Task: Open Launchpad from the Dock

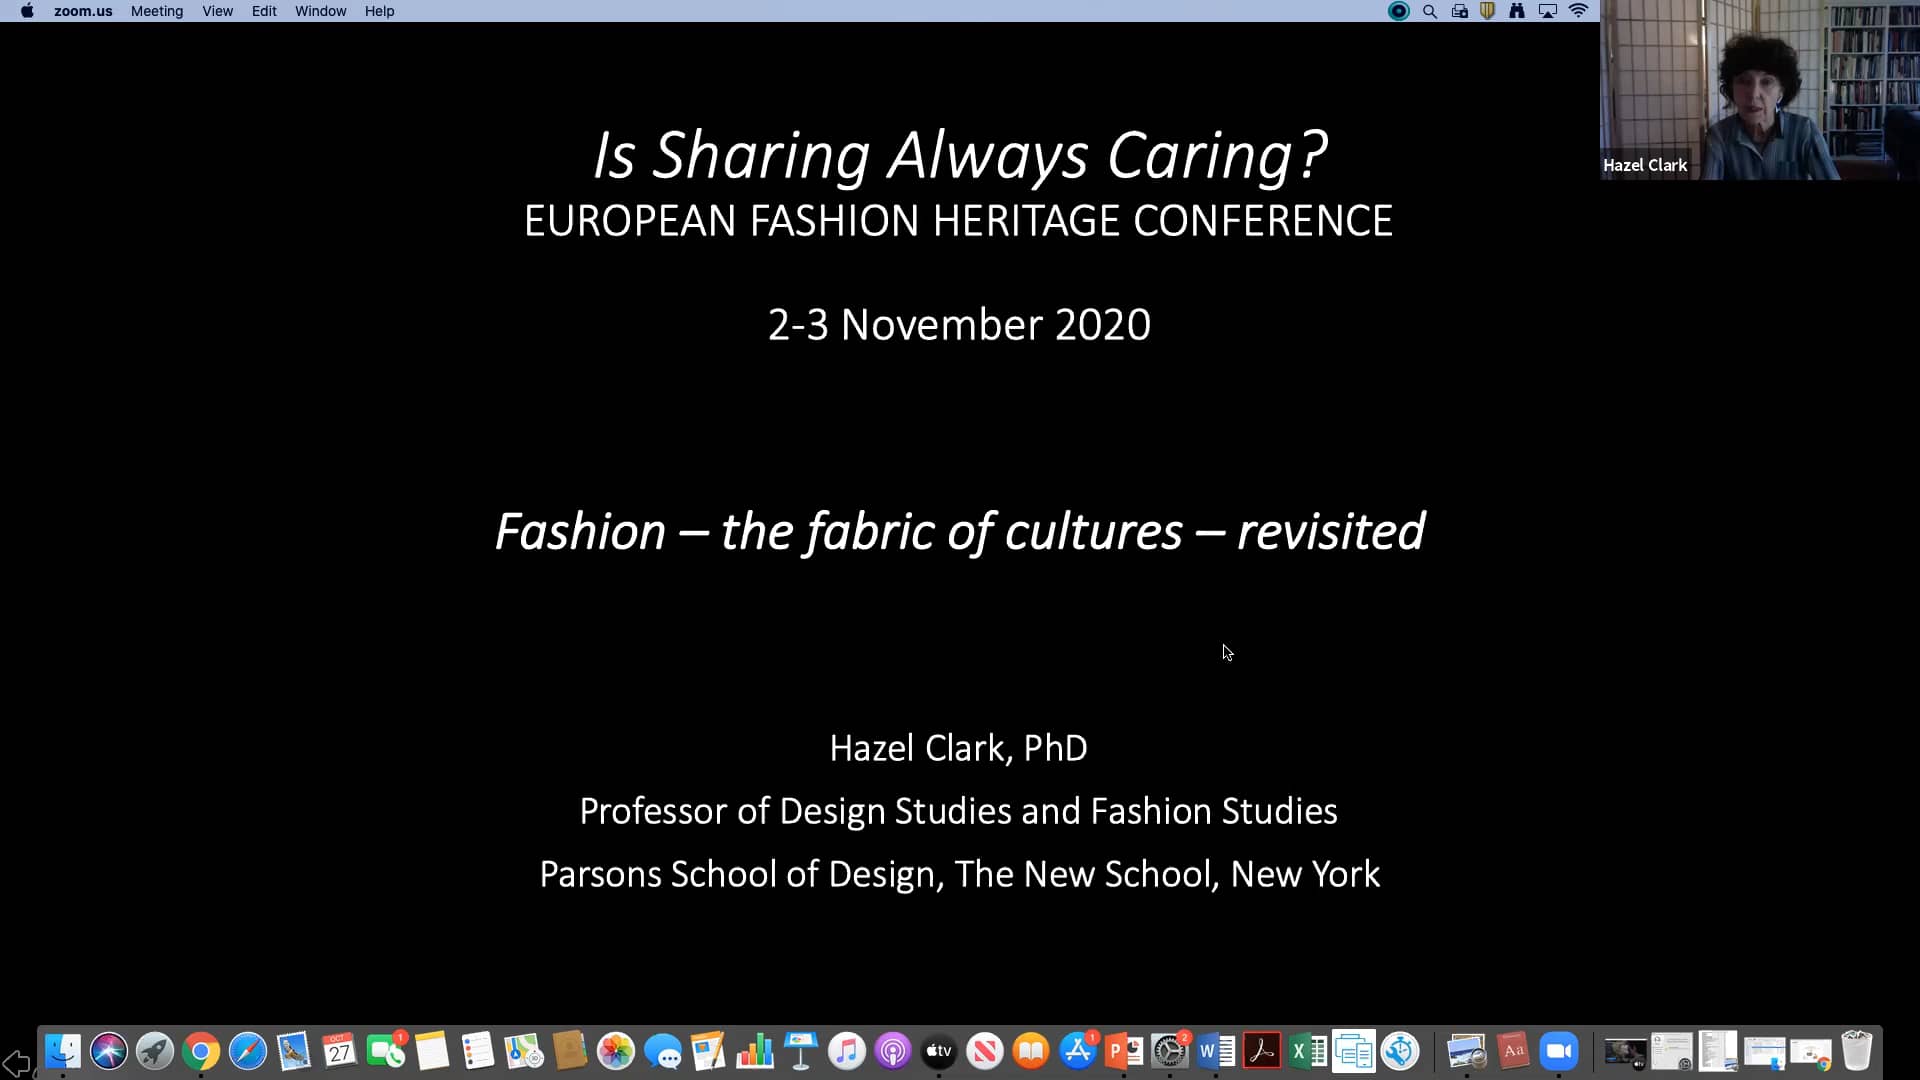Action: (155, 1051)
